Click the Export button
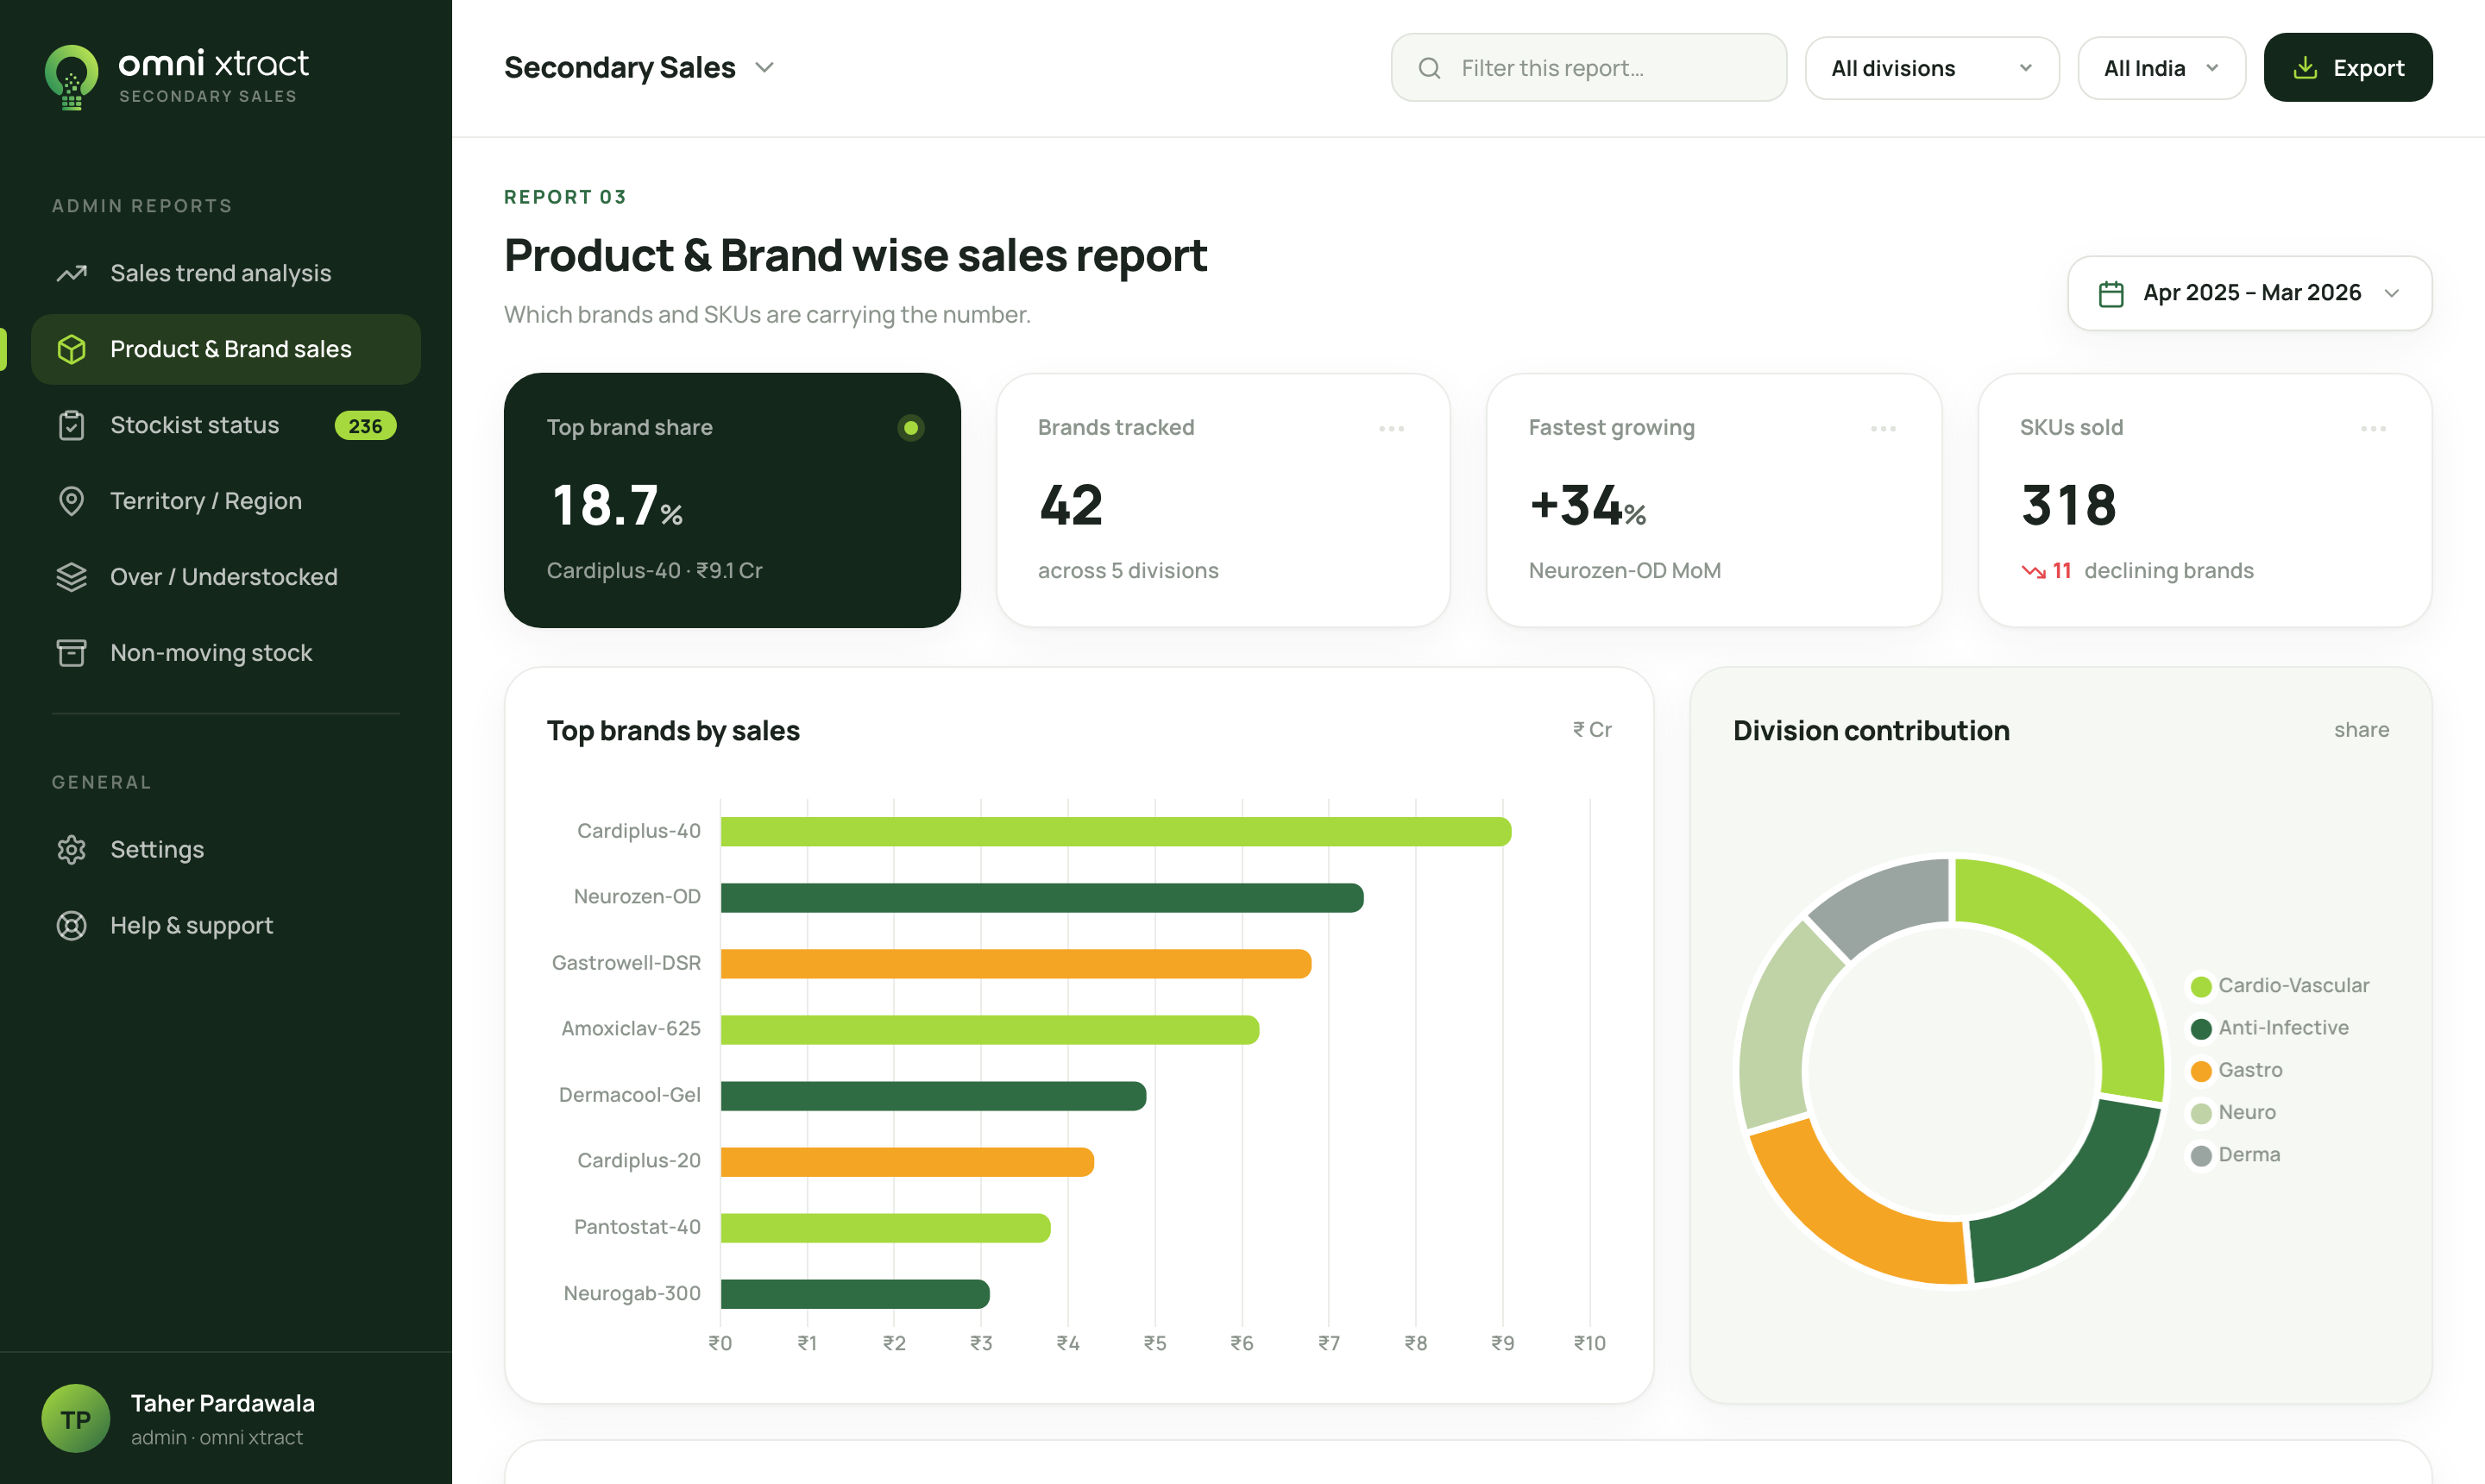Viewport: 2485px width, 1484px height. (x=2347, y=68)
